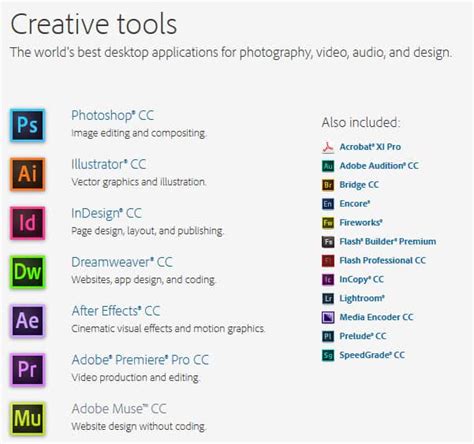
Task: Follow the Media Encoder CC link
Action: pos(376,317)
